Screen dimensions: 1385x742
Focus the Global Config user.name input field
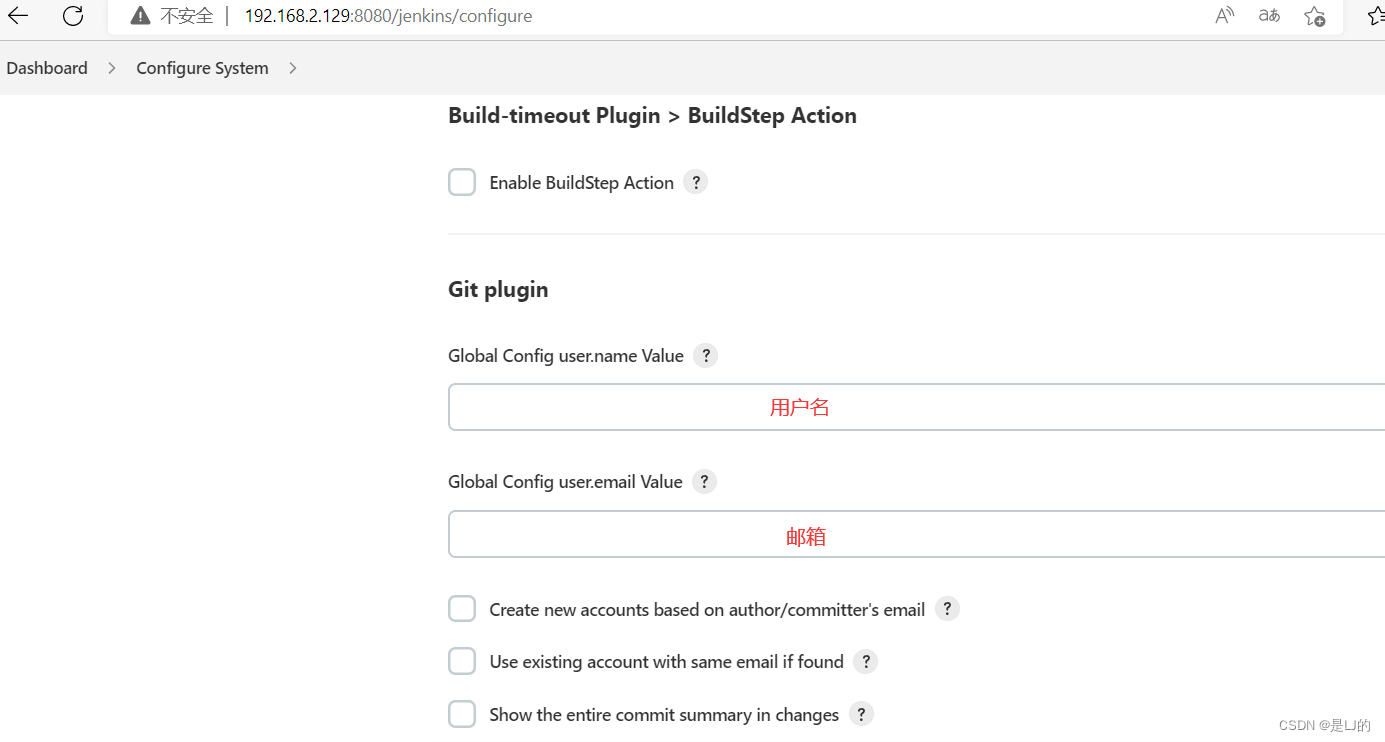(x=916, y=407)
